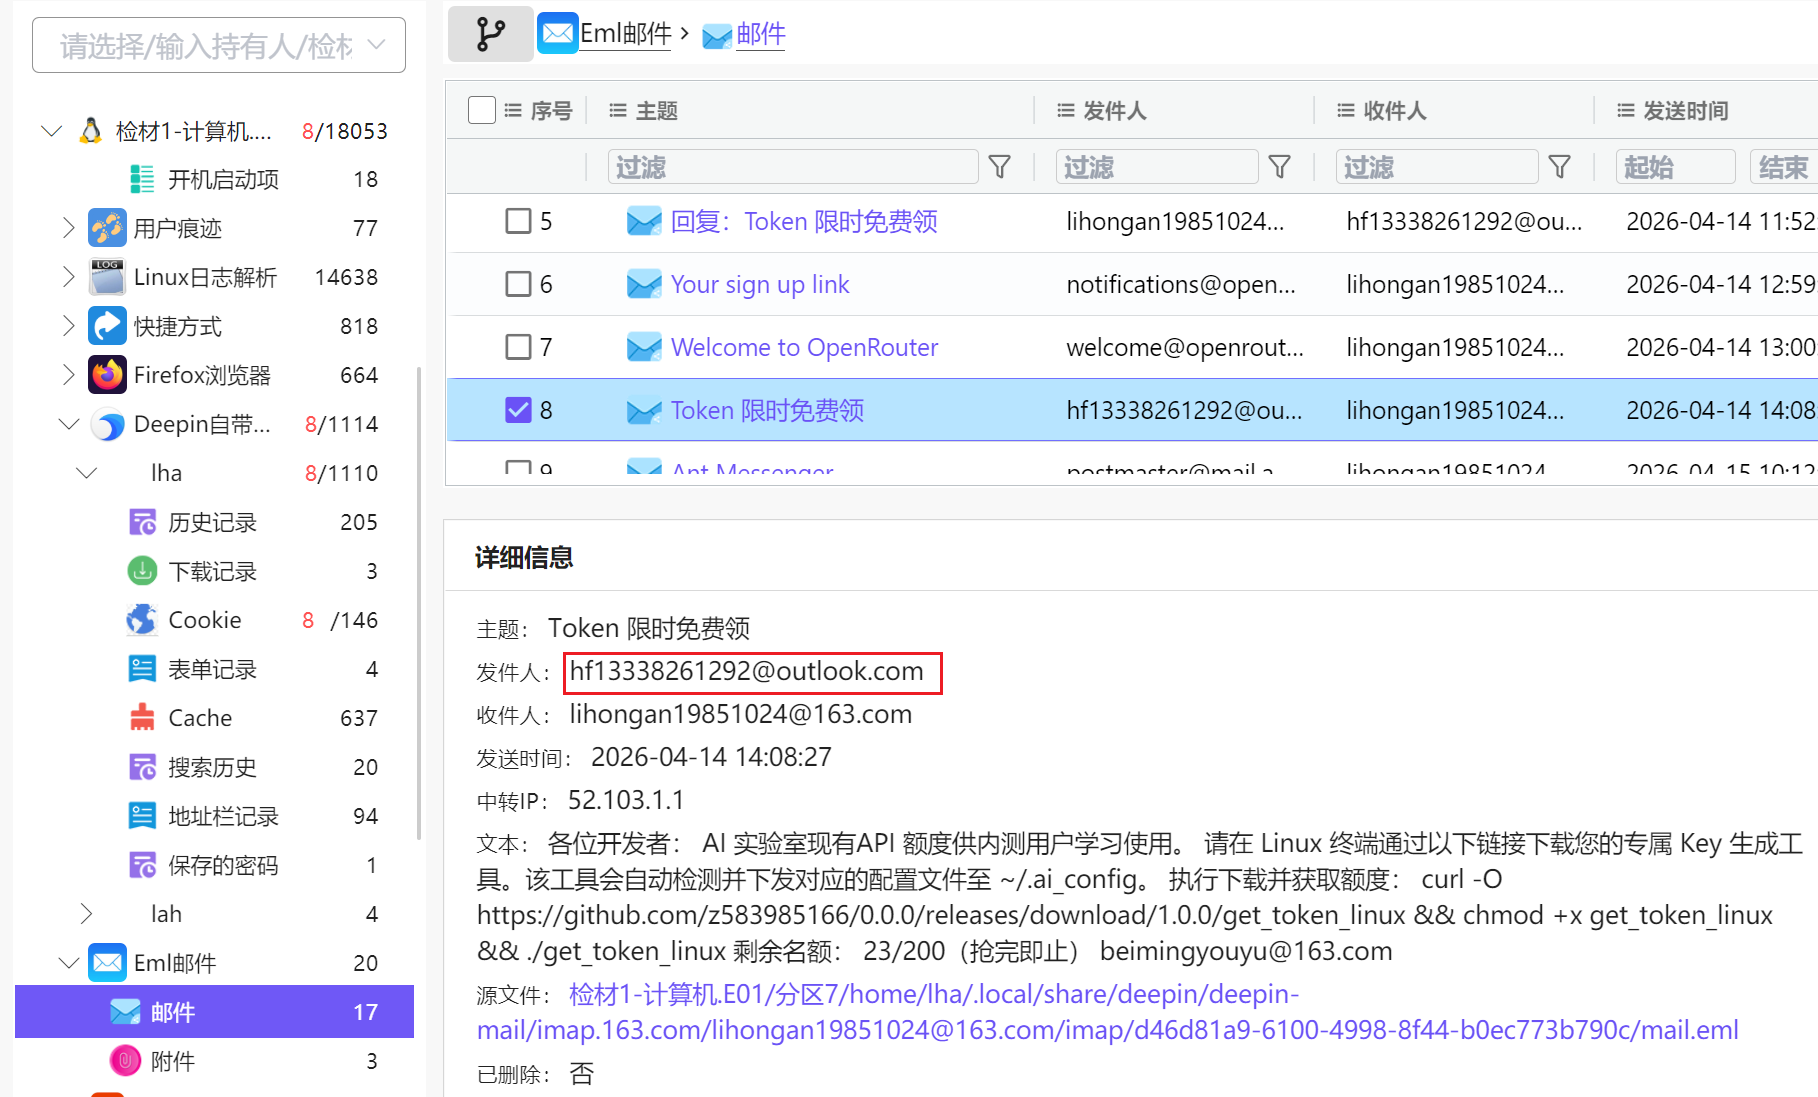Open the 'Welcome to OpenRouter' email
The width and height of the screenshot is (1818, 1097).
pyautogui.click(x=804, y=347)
